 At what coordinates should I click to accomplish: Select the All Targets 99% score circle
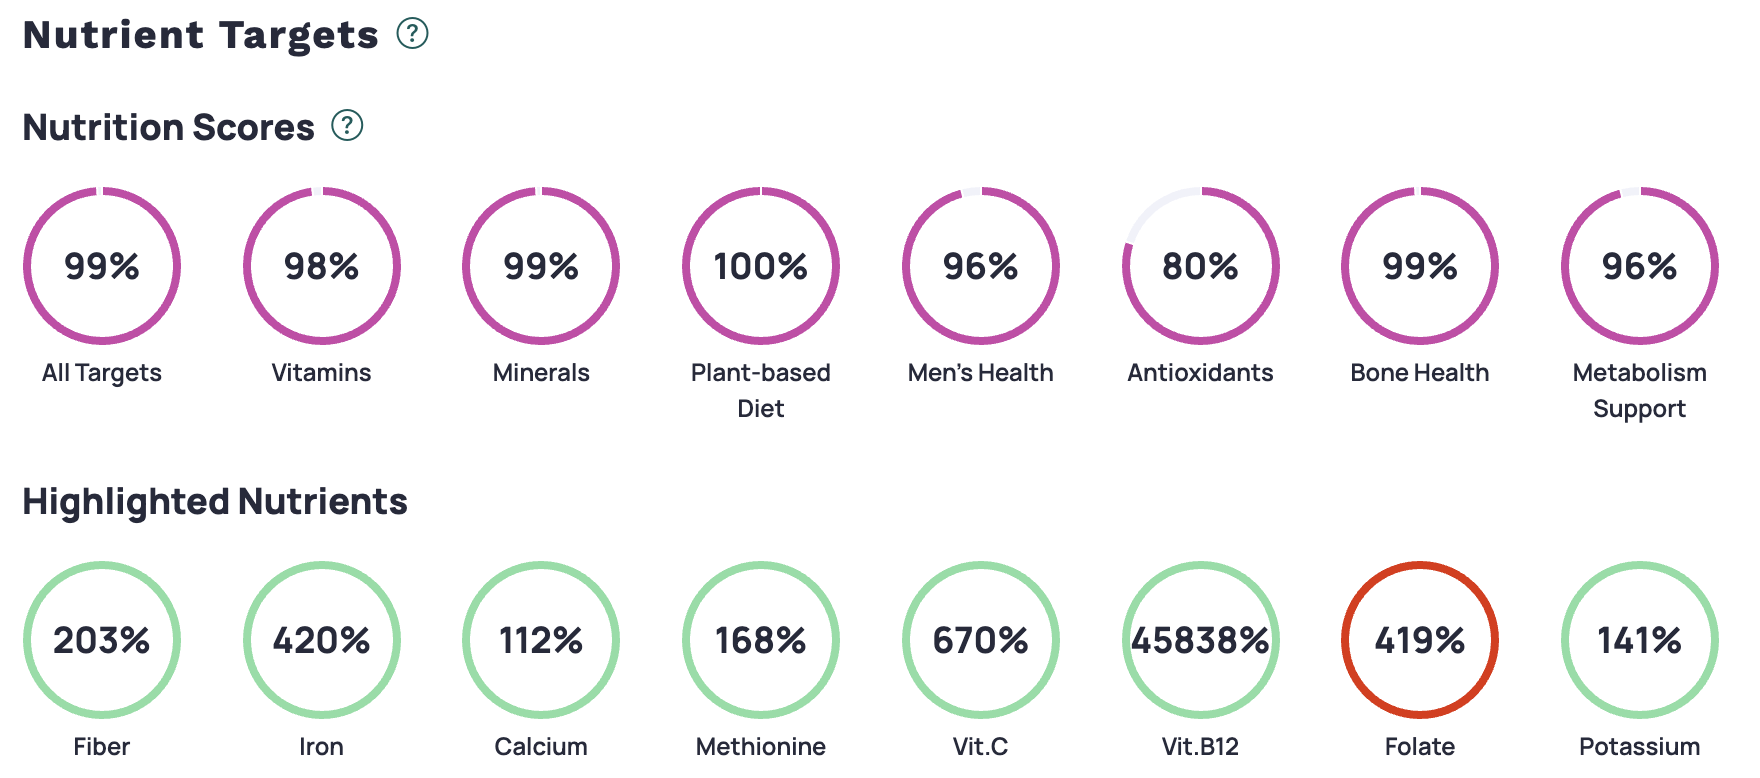[x=102, y=266]
